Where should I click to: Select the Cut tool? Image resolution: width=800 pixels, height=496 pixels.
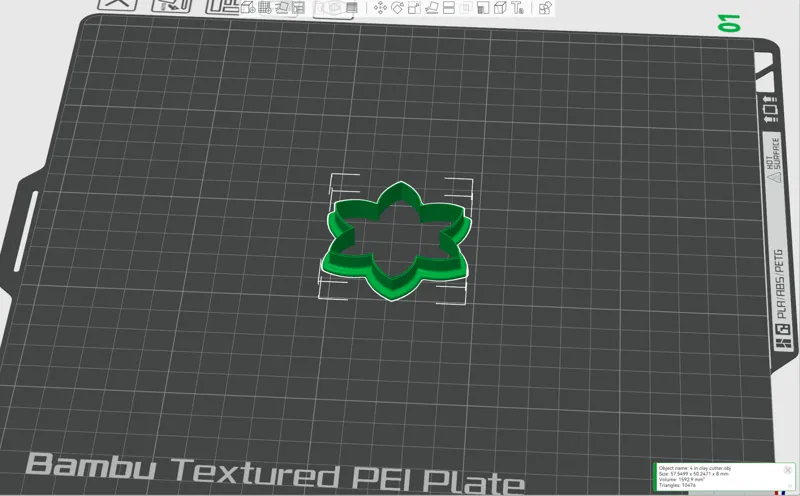[449, 7]
